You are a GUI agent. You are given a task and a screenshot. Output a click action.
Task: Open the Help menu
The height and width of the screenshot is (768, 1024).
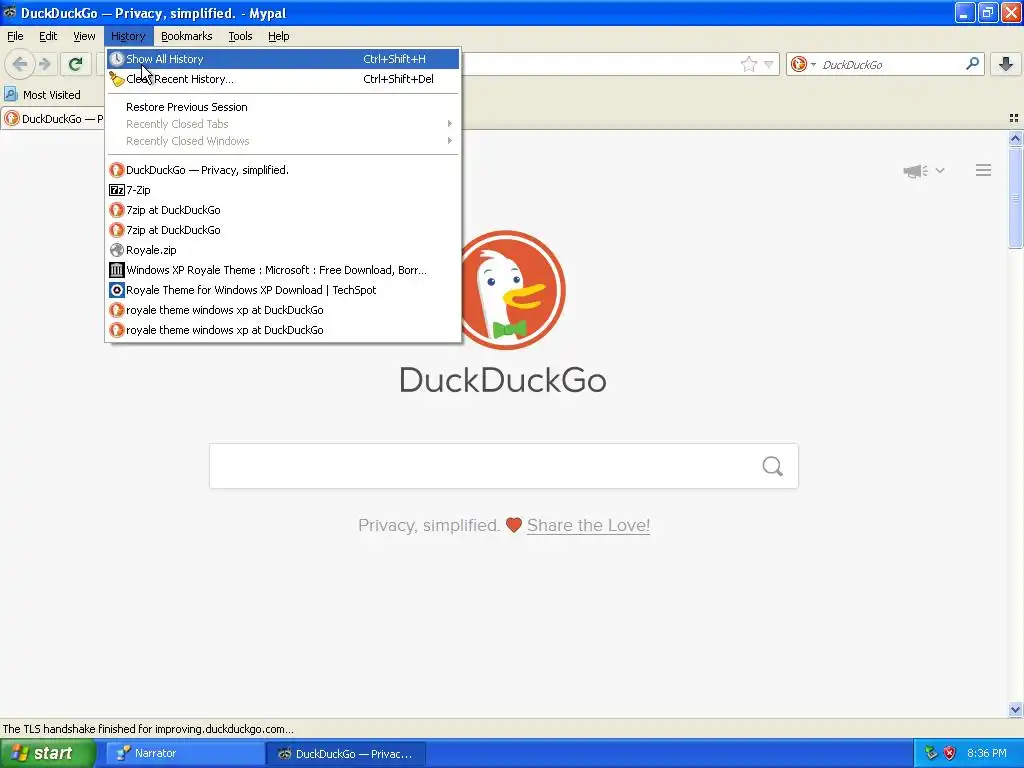pos(279,36)
